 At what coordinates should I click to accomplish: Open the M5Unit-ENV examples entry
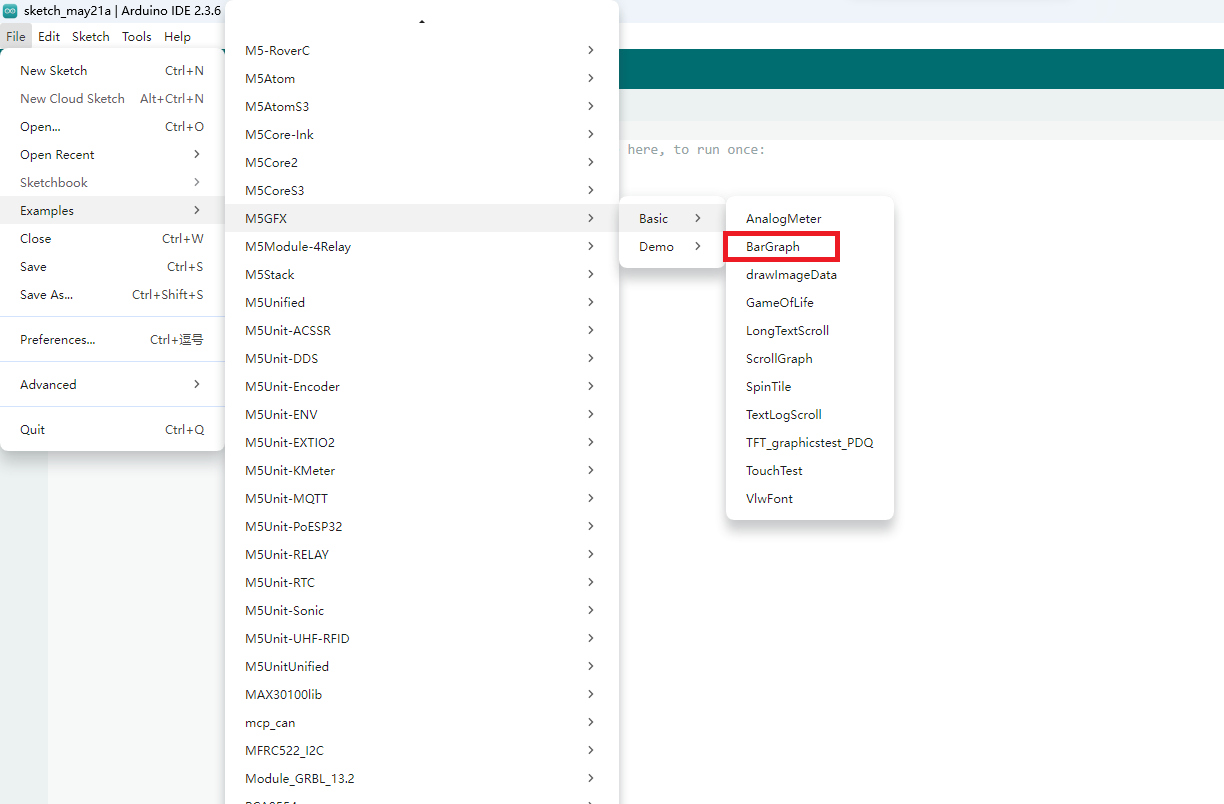tap(422, 415)
